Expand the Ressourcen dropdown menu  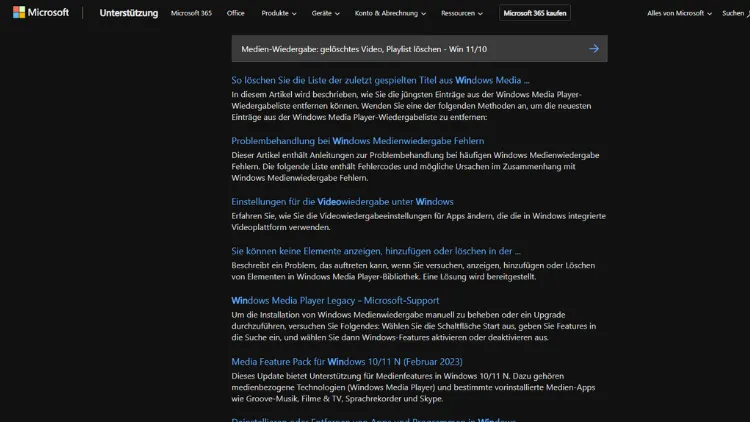(462, 13)
